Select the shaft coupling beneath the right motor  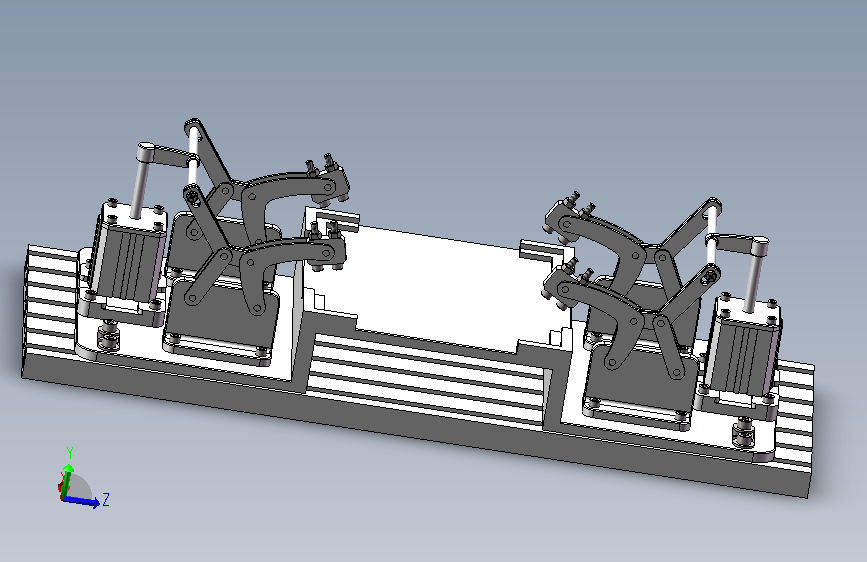click(744, 433)
